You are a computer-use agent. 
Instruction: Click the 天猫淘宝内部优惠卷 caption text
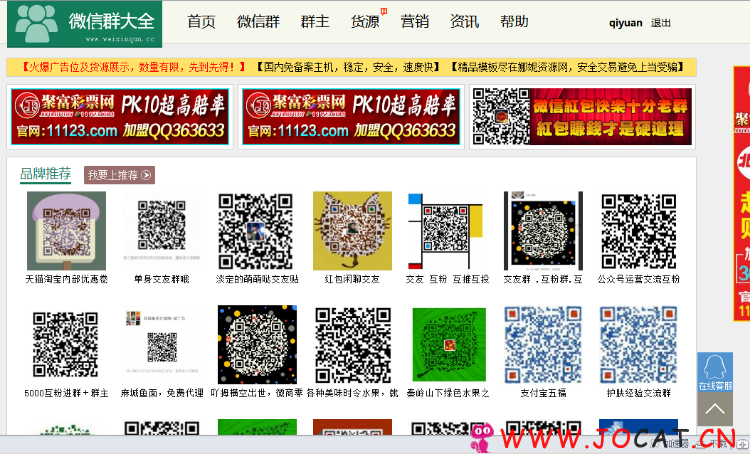[66, 279]
